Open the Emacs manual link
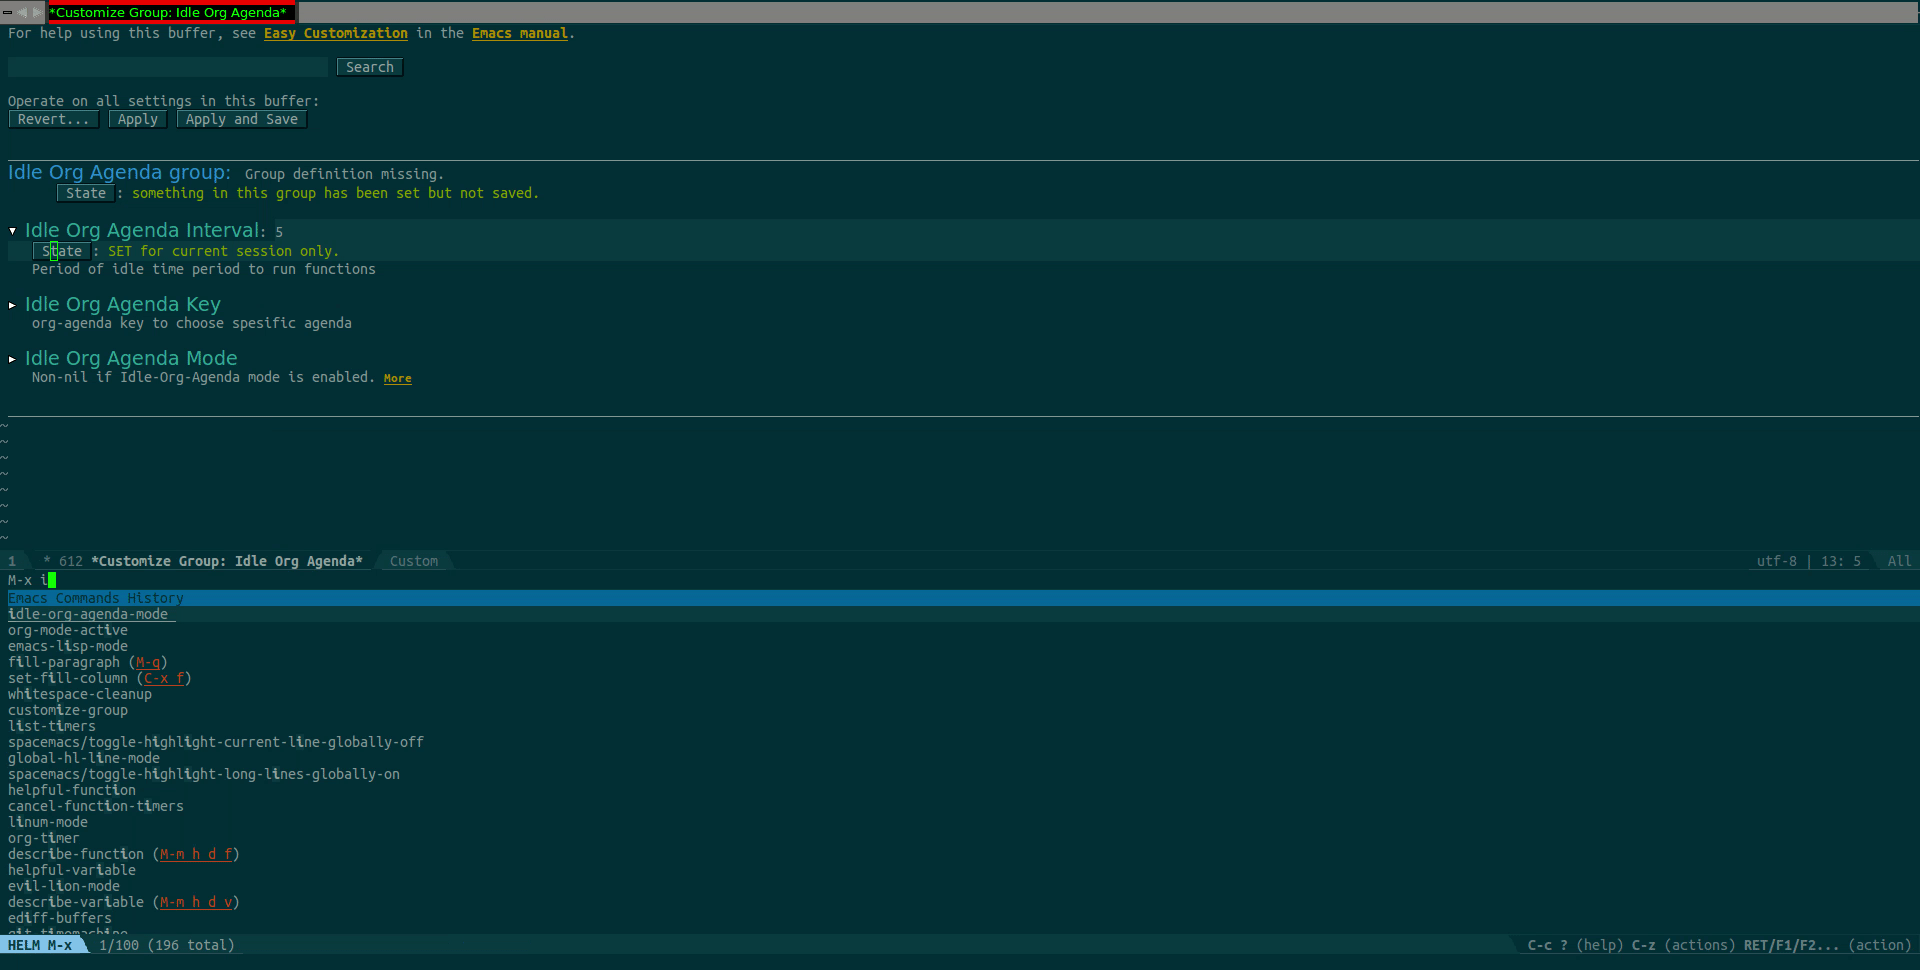The image size is (1920, 970). [520, 33]
